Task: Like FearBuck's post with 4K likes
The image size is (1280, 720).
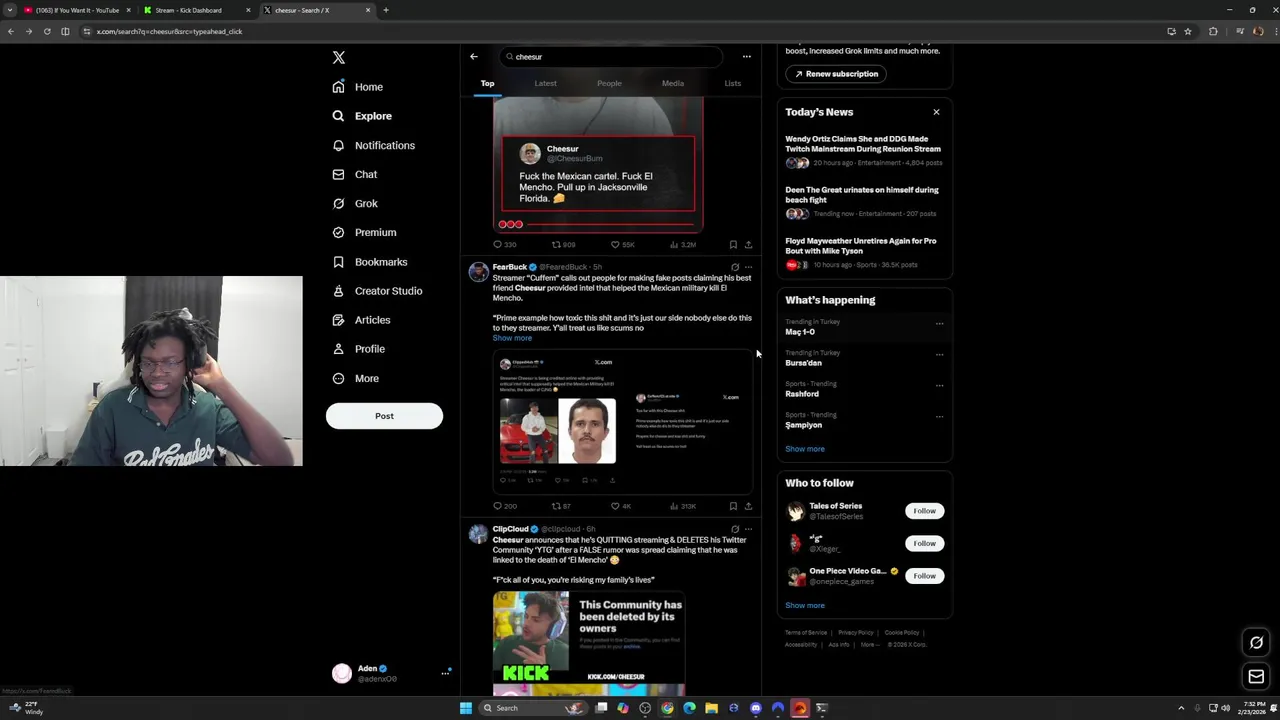Action: click(621, 506)
